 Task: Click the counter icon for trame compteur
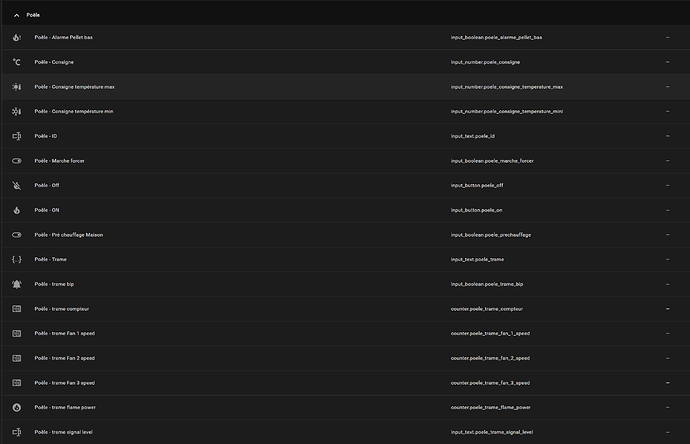click(x=17, y=309)
